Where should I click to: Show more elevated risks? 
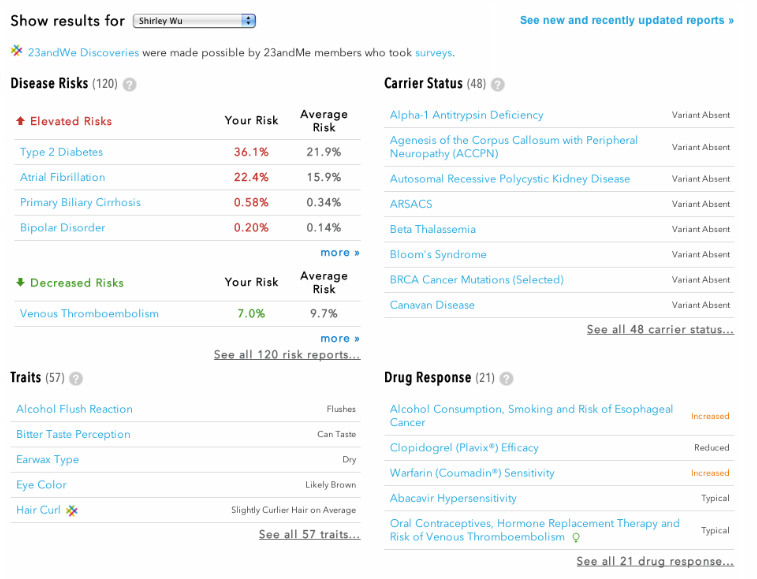tap(340, 253)
